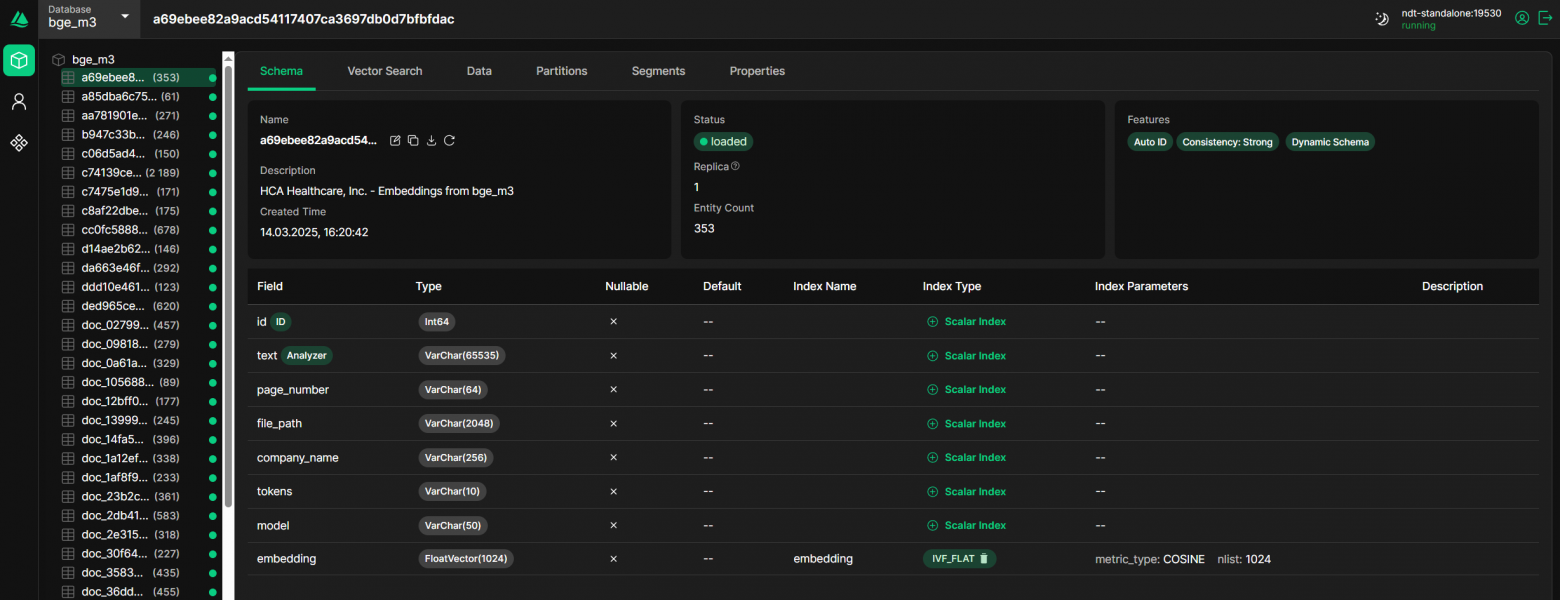
Task: Open the Collections cube sidebar icon
Action: [19, 60]
